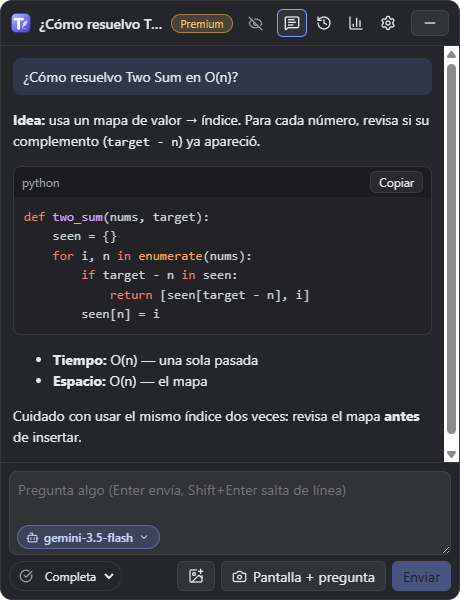Viewport: 460px width, 600px height.
Task: Open settings gear icon
Action: [388, 23]
